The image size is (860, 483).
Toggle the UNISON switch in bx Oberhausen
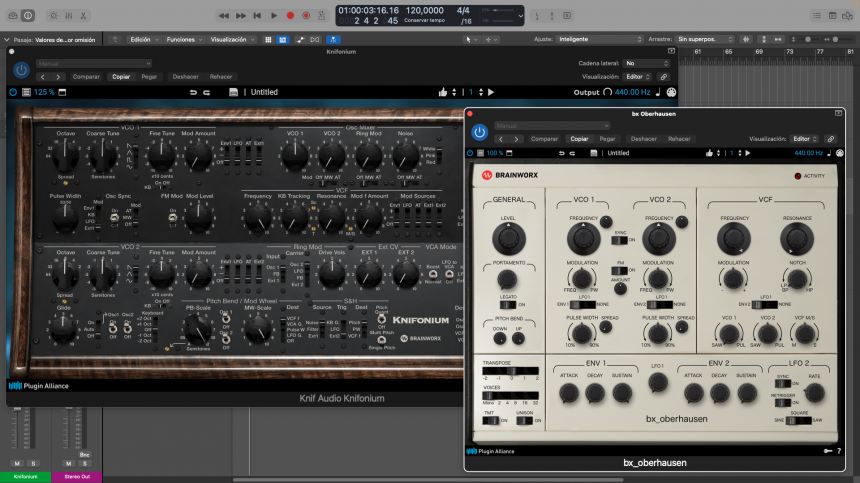[x=525, y=421]
